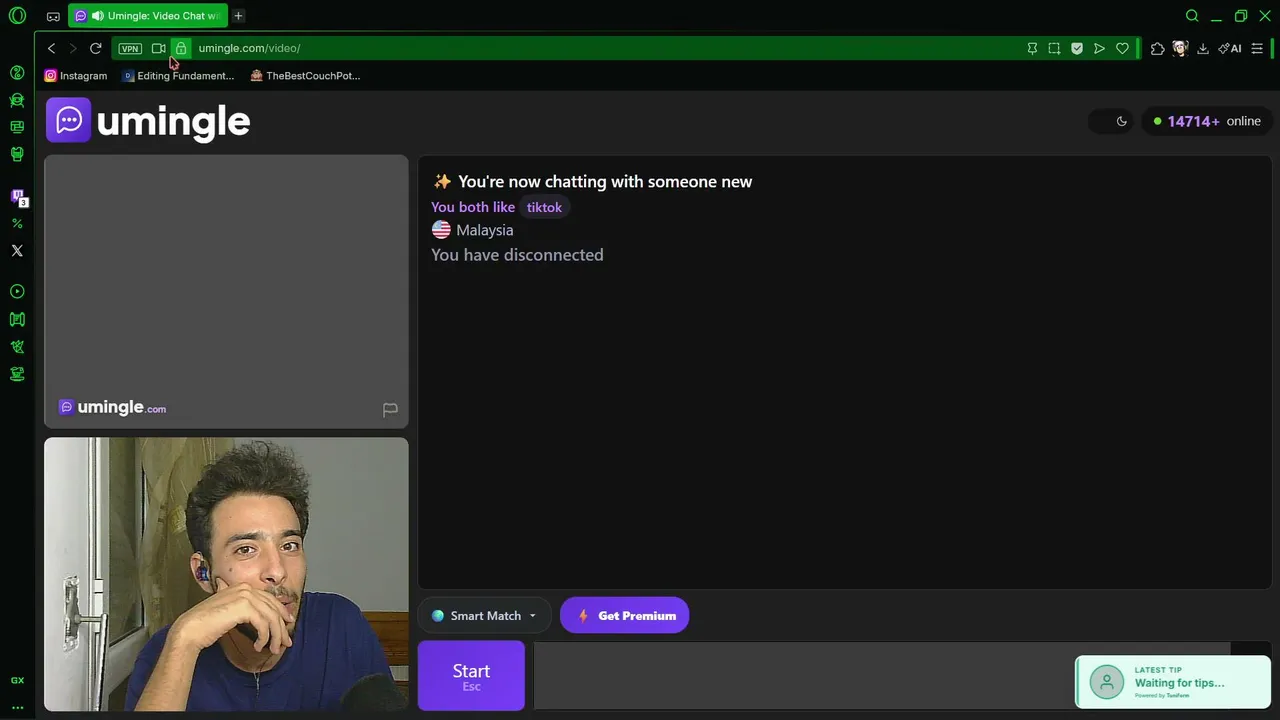Click the Umingle logo in the page header
This screenshot has height=720, width=1280.
point(148,121)
